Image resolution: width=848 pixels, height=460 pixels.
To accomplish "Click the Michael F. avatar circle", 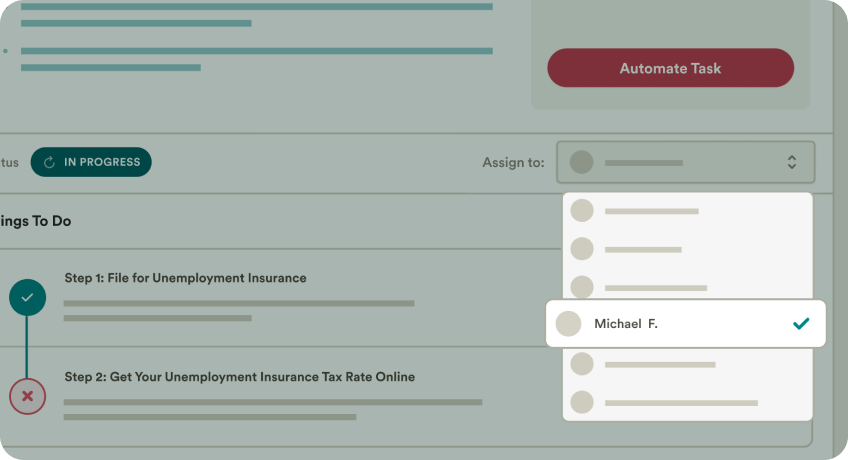I will point(568,324).
